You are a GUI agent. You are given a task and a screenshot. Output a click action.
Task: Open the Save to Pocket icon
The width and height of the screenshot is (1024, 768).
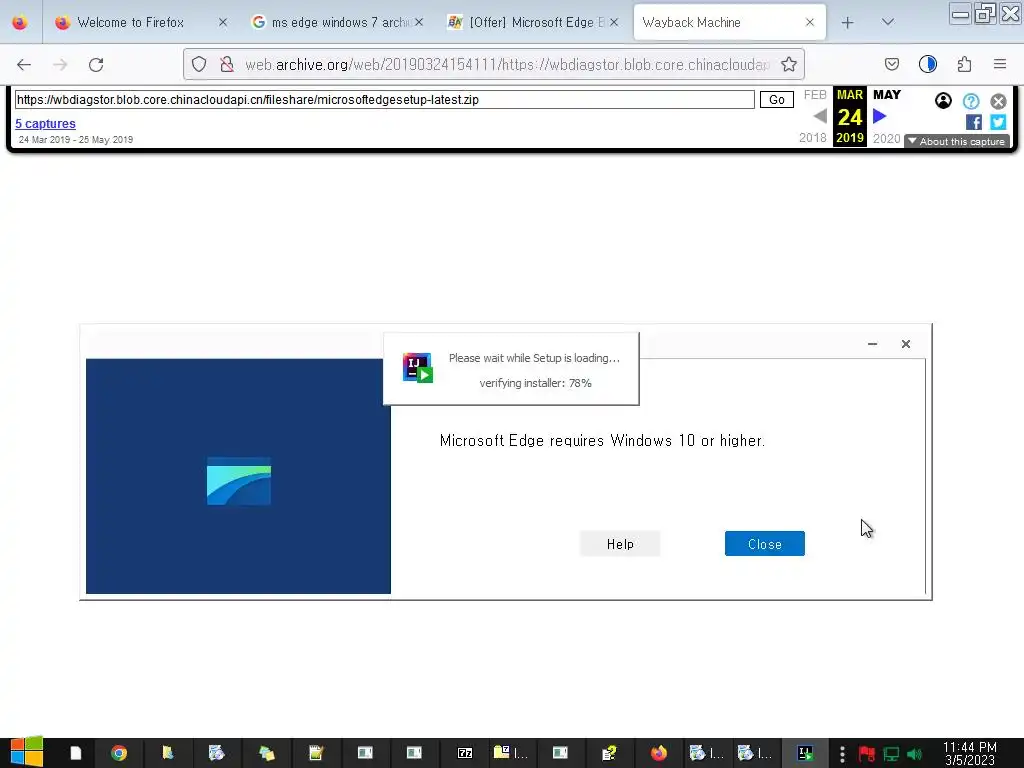(891, 64)
